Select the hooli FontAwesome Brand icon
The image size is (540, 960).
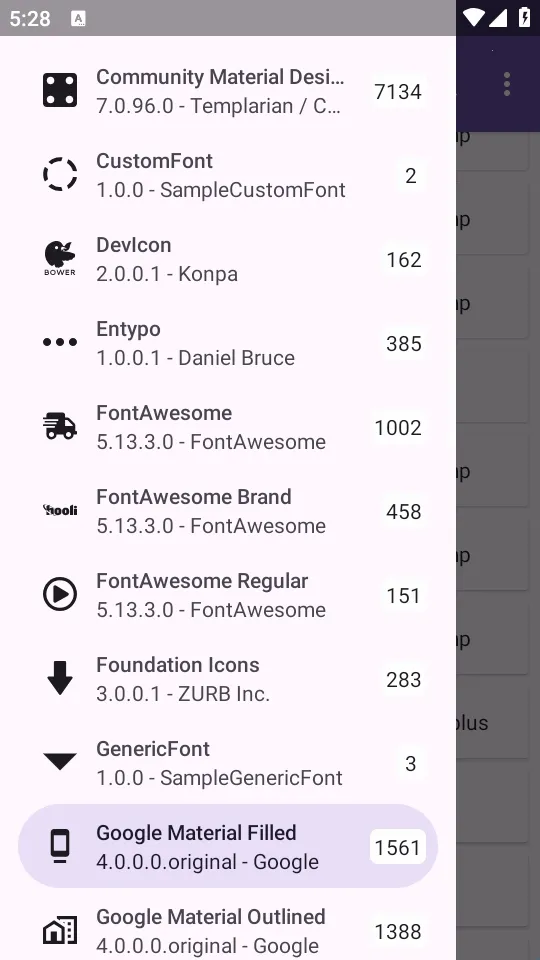[60, 510]
